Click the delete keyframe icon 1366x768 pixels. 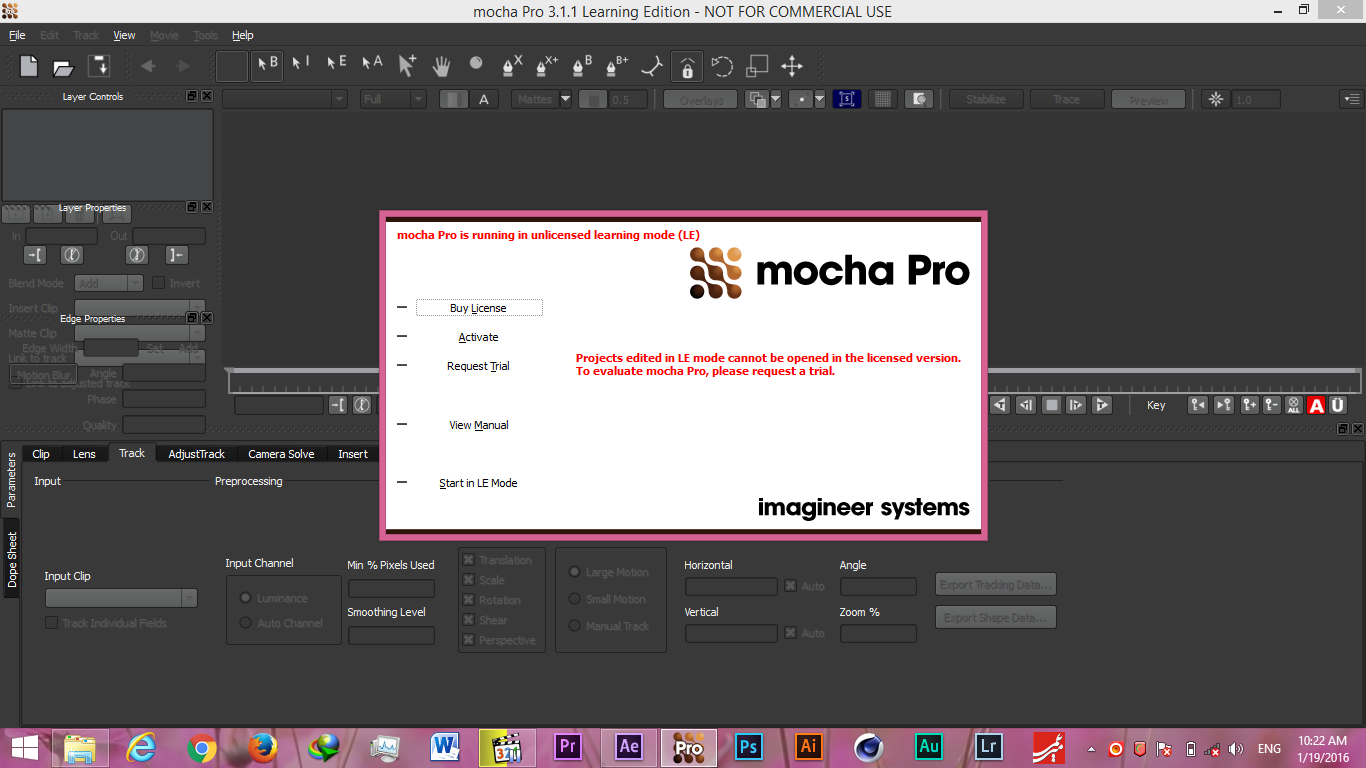point(1271,405)
